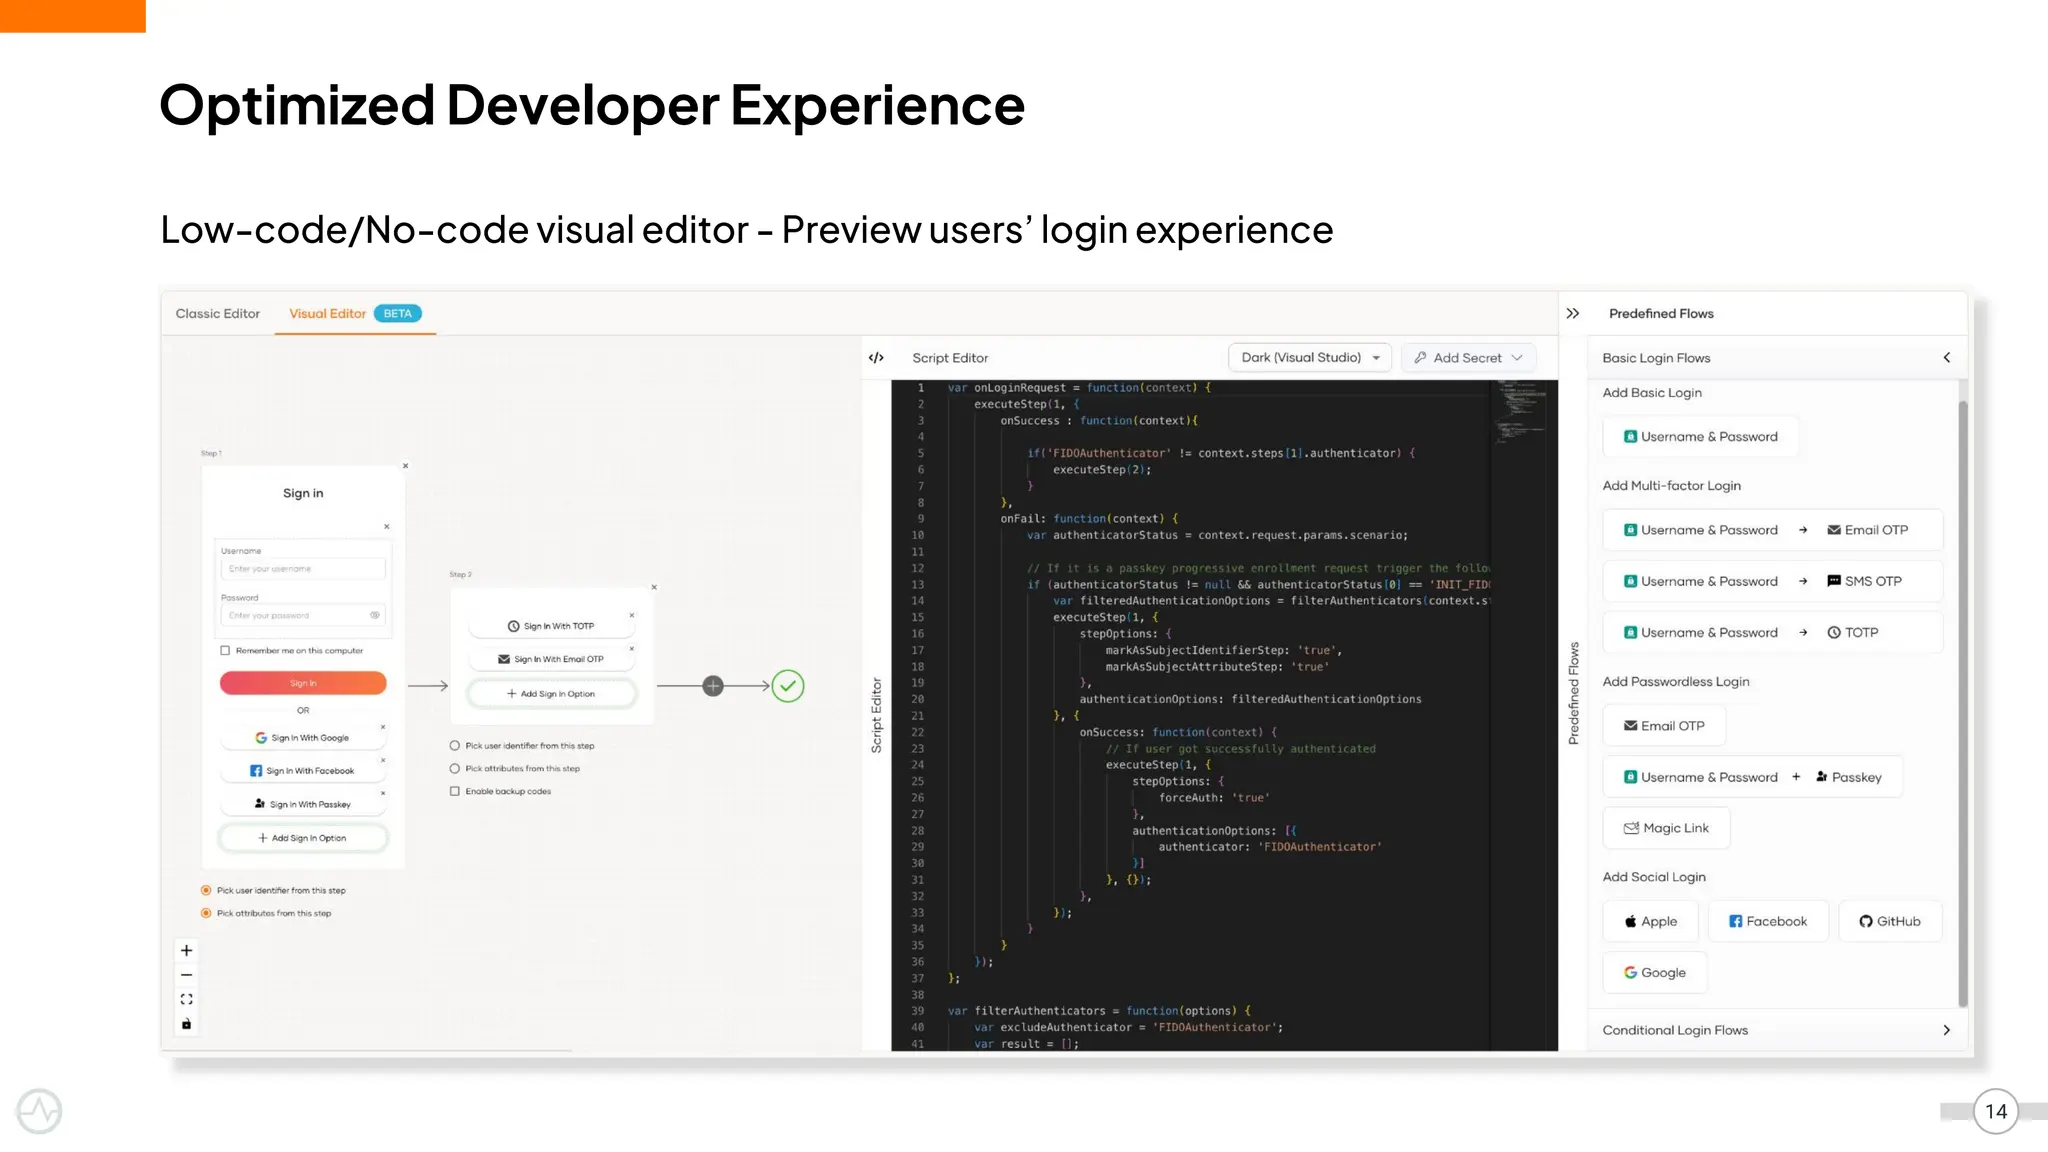Expand the Conditional Login Flows section
This screenshot has height=1152, width=2048.
point(1947,1030)
